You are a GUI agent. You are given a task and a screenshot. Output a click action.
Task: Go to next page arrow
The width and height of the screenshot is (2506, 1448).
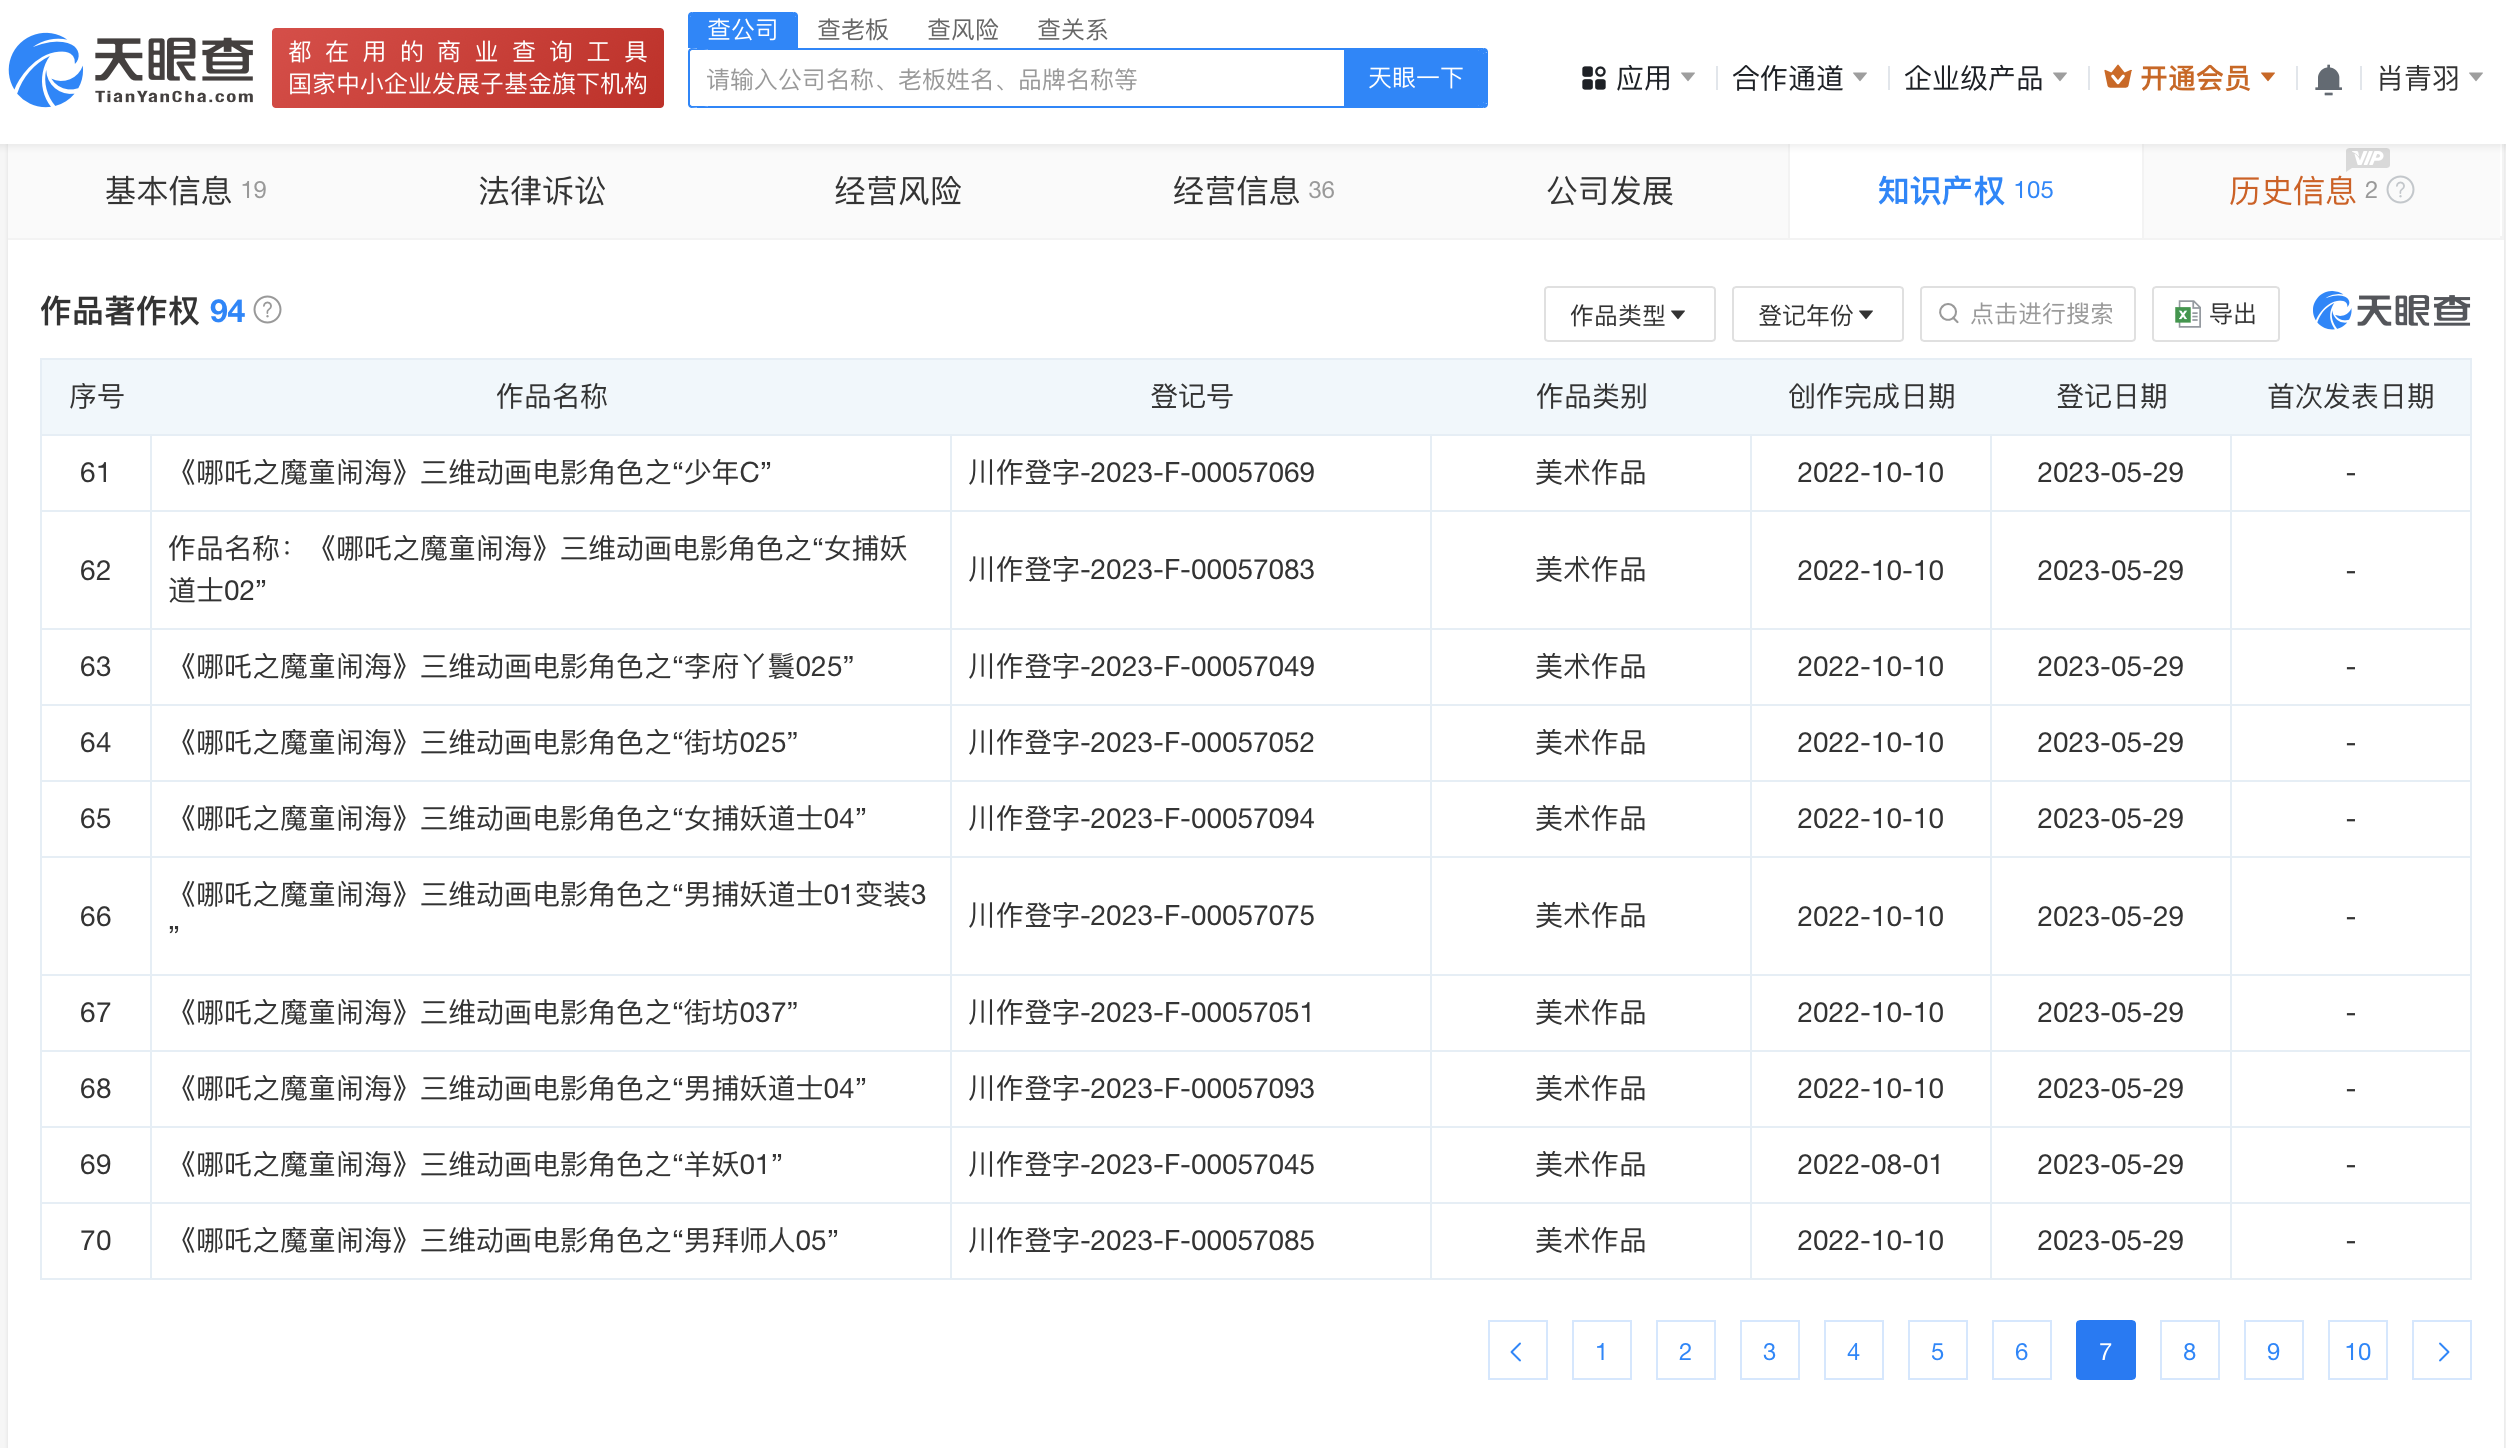(x=2441, y=1351)
